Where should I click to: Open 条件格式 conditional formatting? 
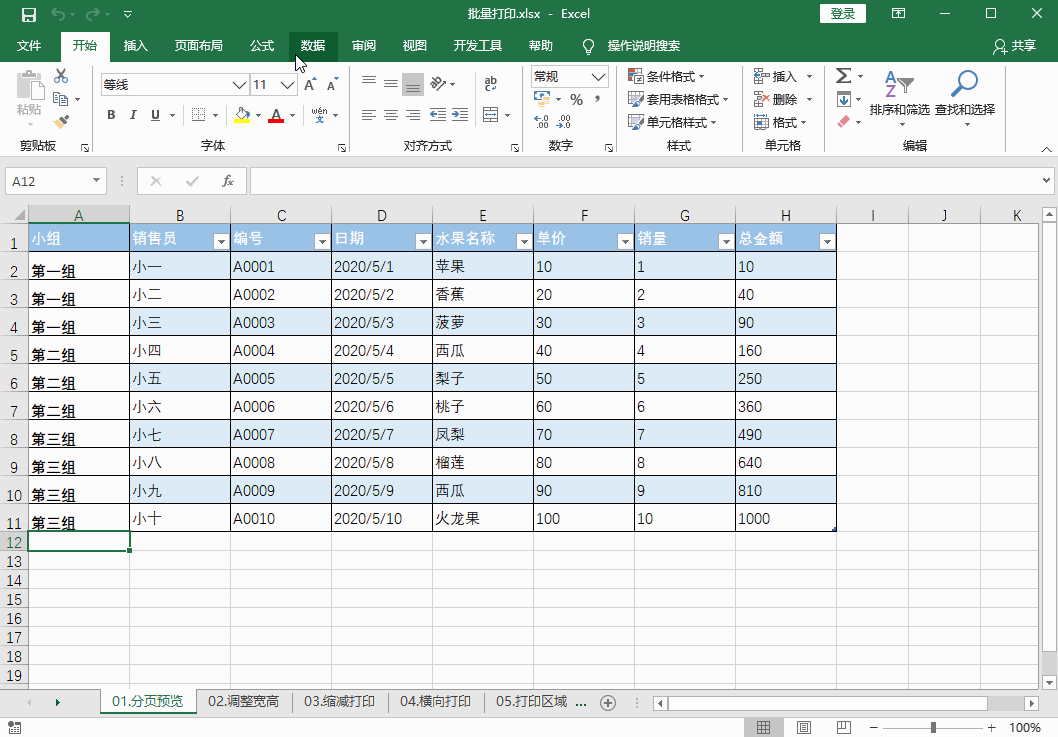point(666,76)
